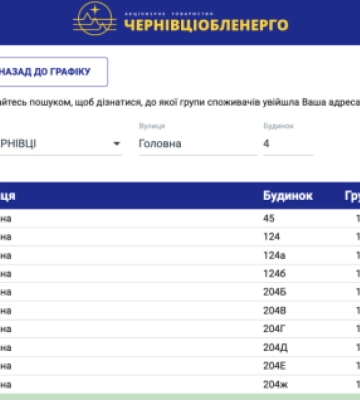Screen dimensions: 360x400
Task: Click the Будинок column header
Action: 288,196
